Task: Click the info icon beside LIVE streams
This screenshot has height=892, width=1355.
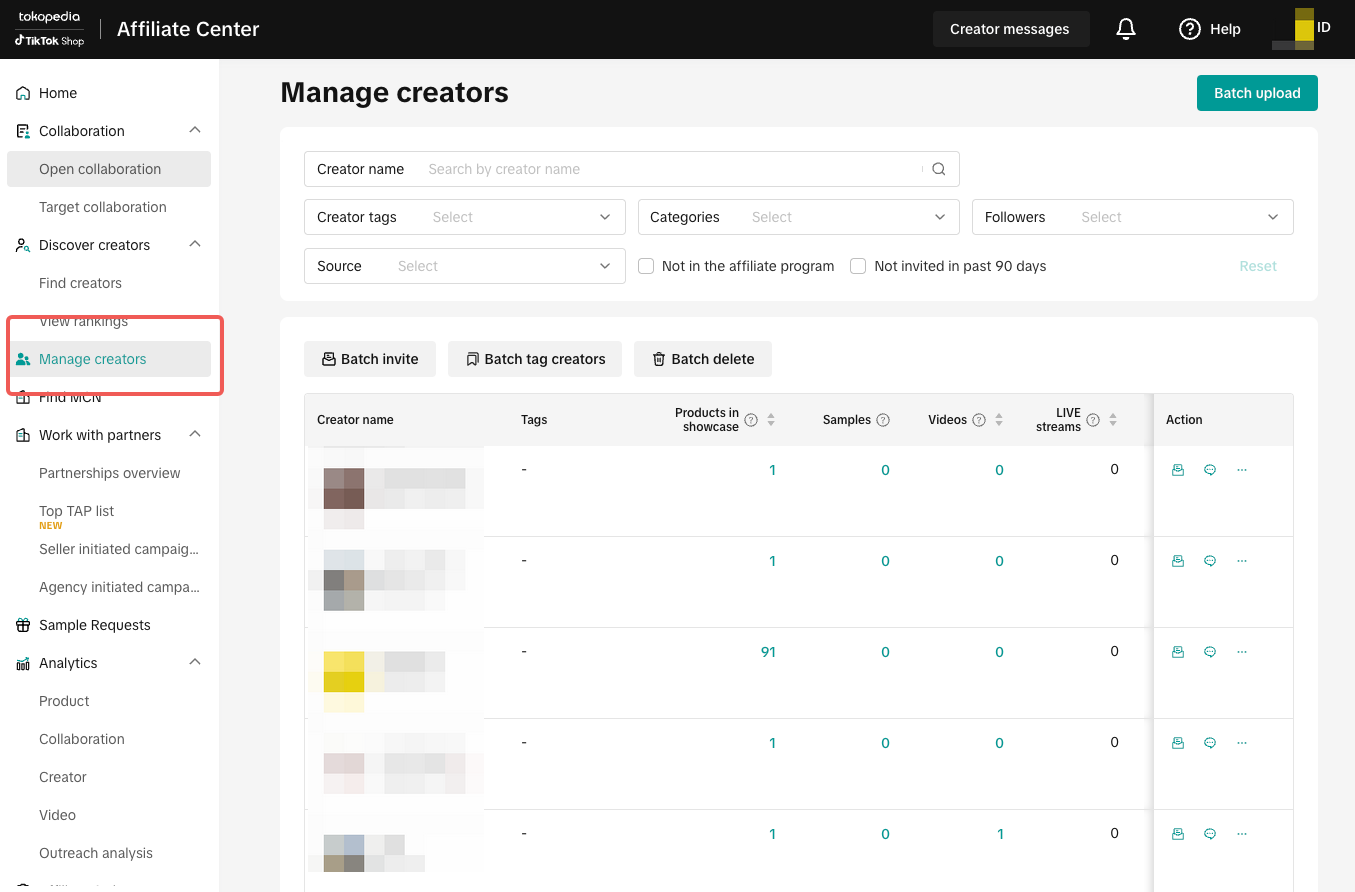Action: click(x=1093, y=420)
